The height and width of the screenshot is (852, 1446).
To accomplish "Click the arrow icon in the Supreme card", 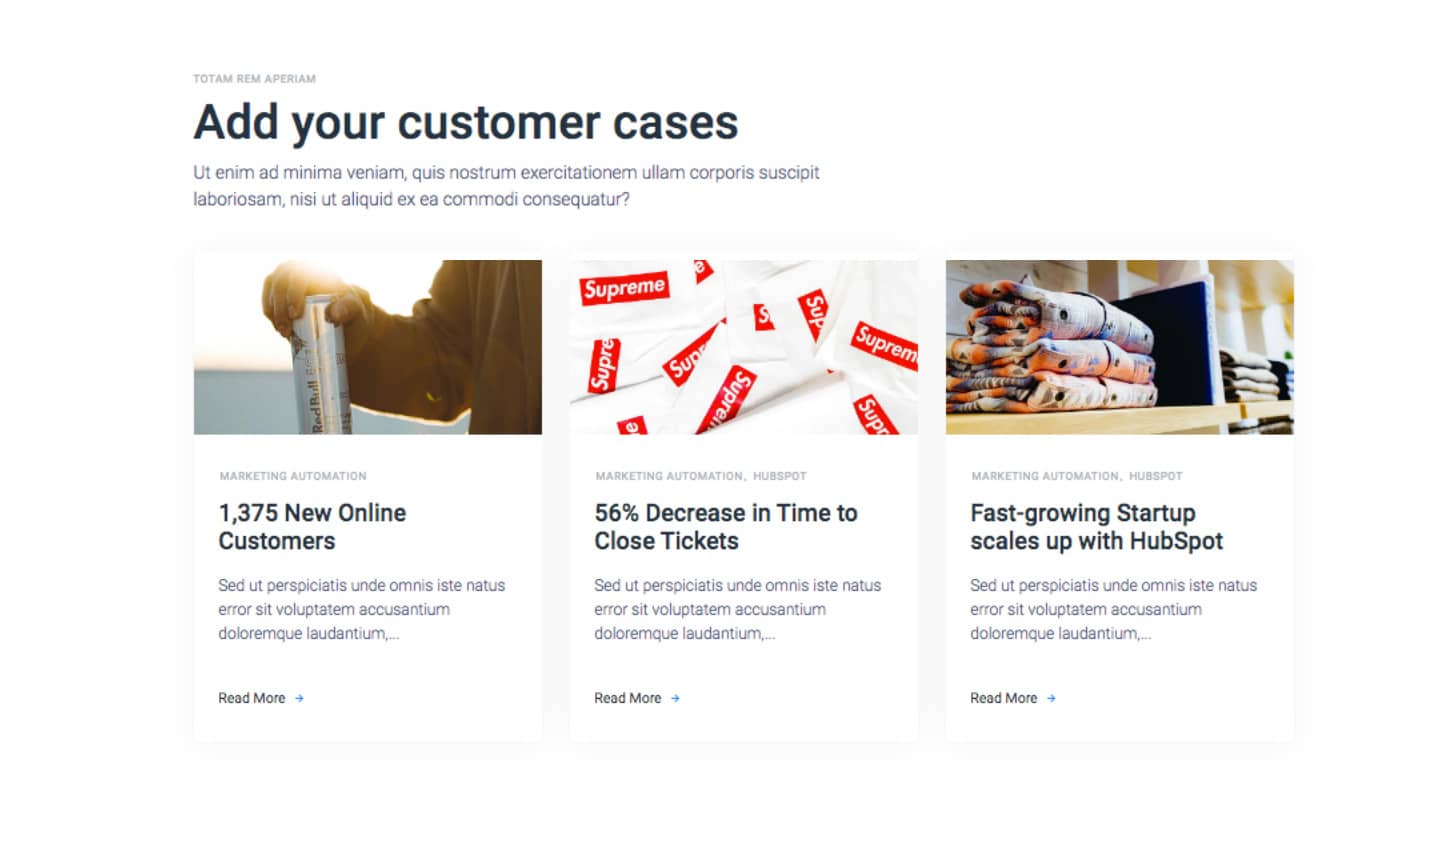I will click(x=675, y=699).
